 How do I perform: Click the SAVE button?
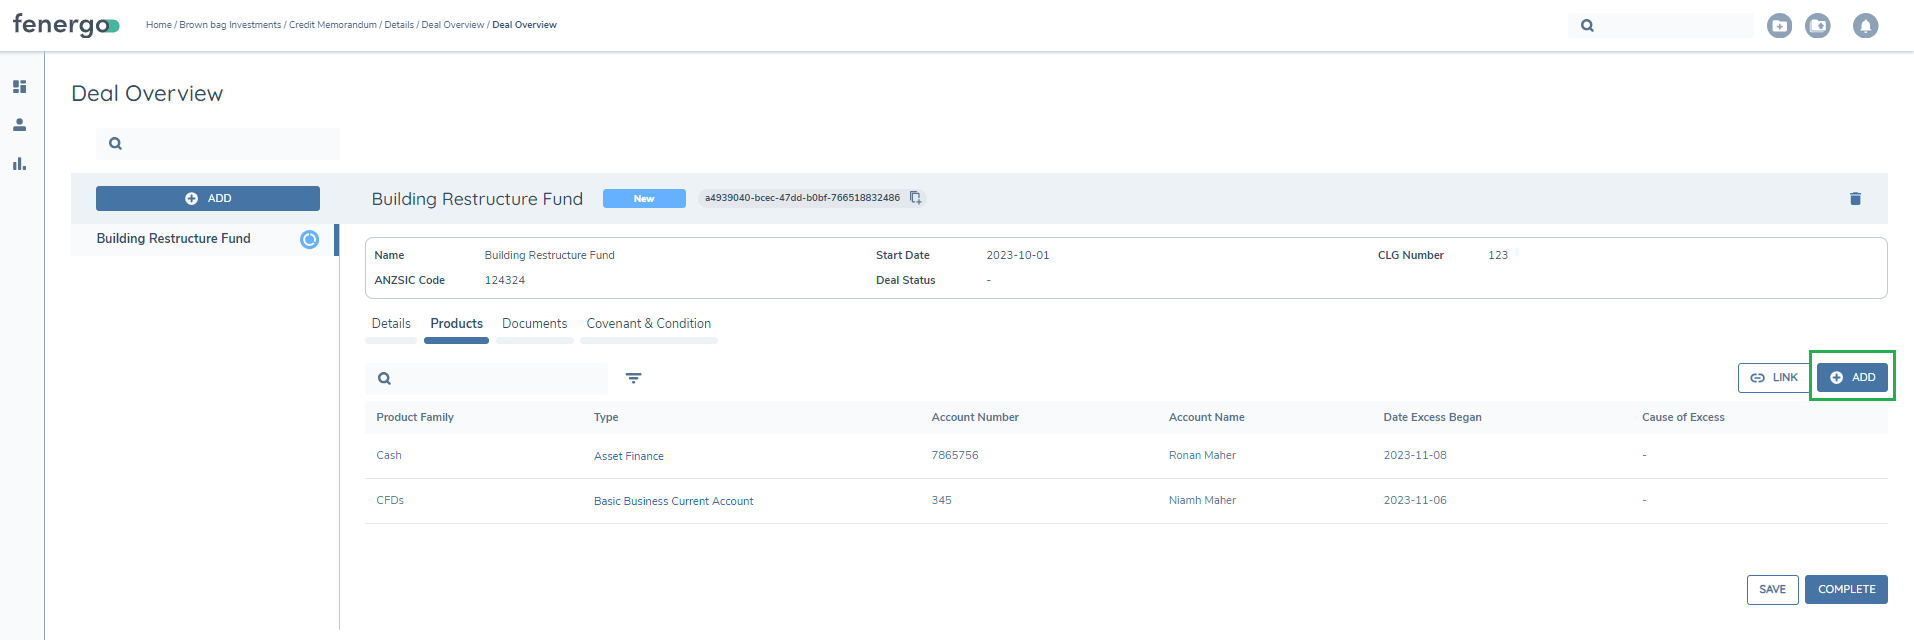point(1772,590)
